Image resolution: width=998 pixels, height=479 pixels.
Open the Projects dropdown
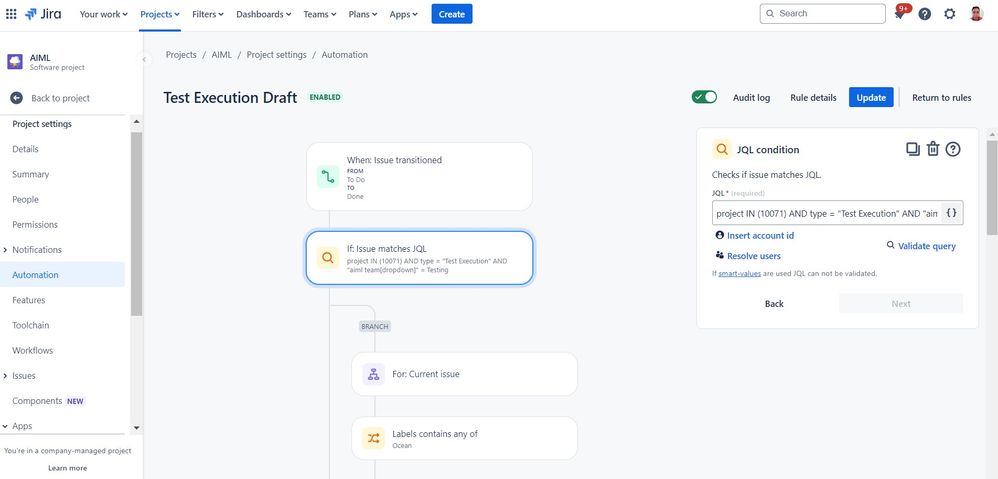[160, 14]
